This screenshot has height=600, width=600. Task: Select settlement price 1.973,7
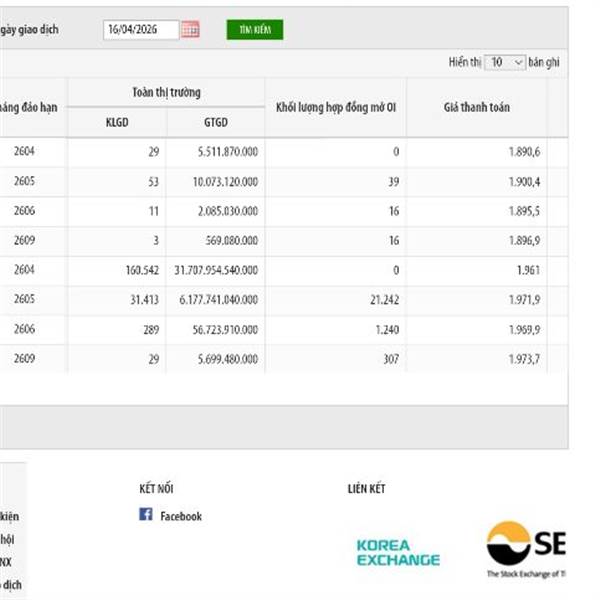[524, 359]
